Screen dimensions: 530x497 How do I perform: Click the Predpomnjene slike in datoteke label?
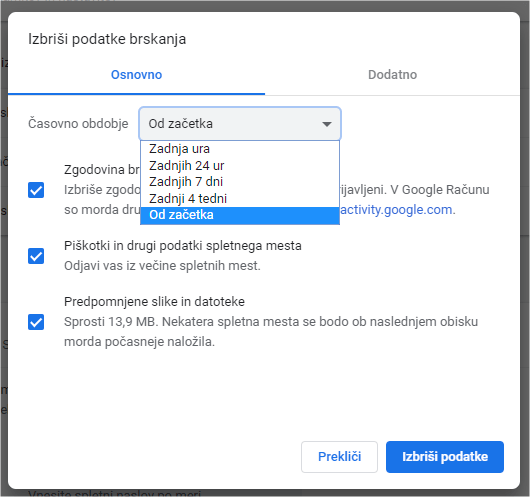[x=154, y=302]
